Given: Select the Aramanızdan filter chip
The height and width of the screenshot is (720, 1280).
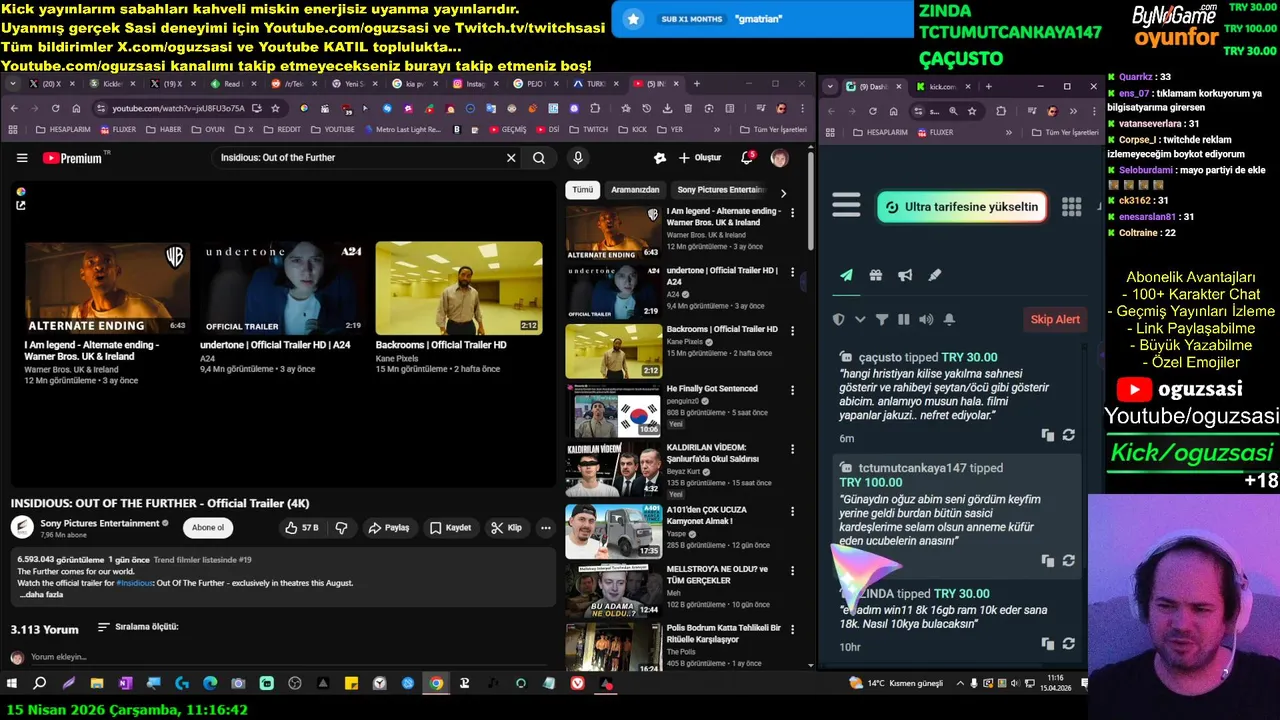Looking at the screenshot, I should pyautogui.click(x=635, y=190).
